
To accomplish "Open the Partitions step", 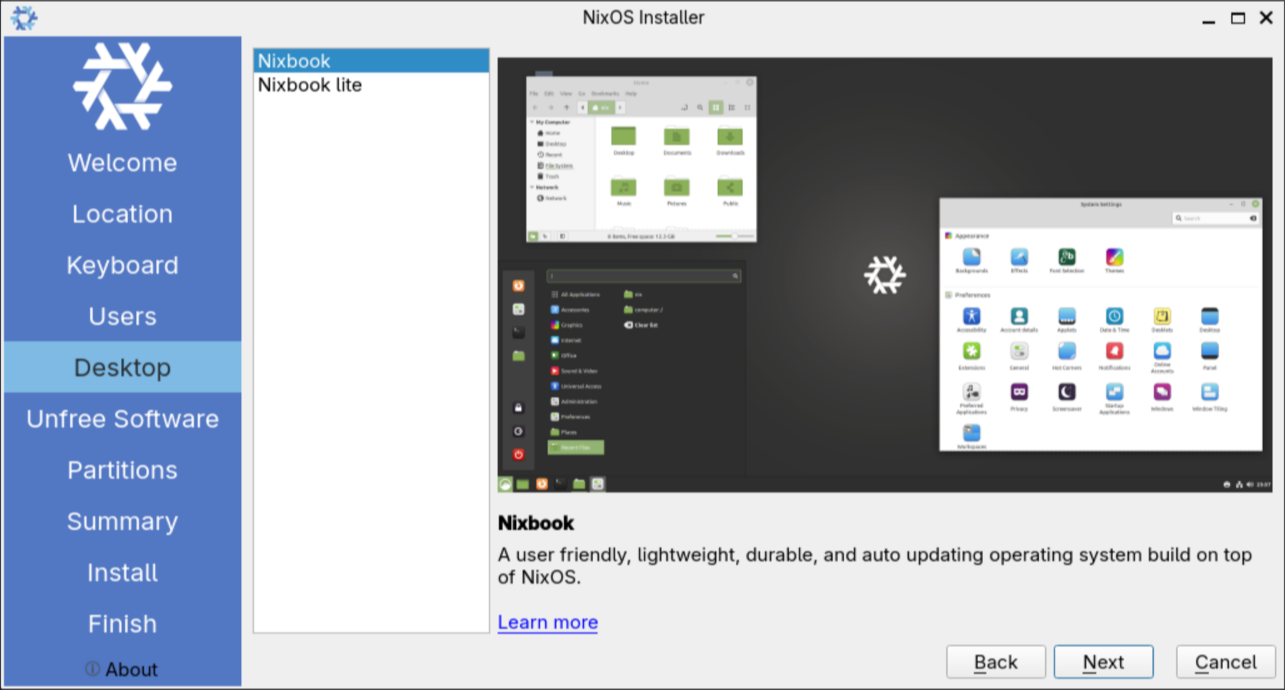I will click(x=122, y=470).
